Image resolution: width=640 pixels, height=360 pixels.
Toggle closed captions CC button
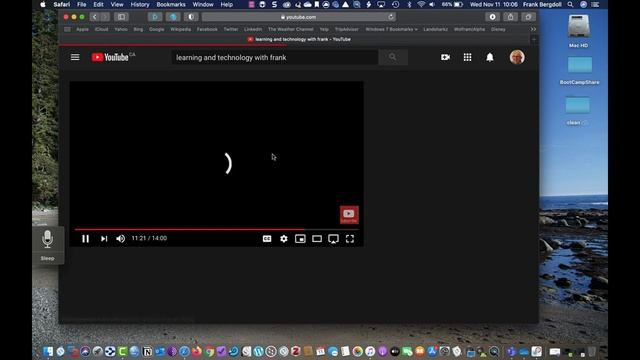click(267, 239)
